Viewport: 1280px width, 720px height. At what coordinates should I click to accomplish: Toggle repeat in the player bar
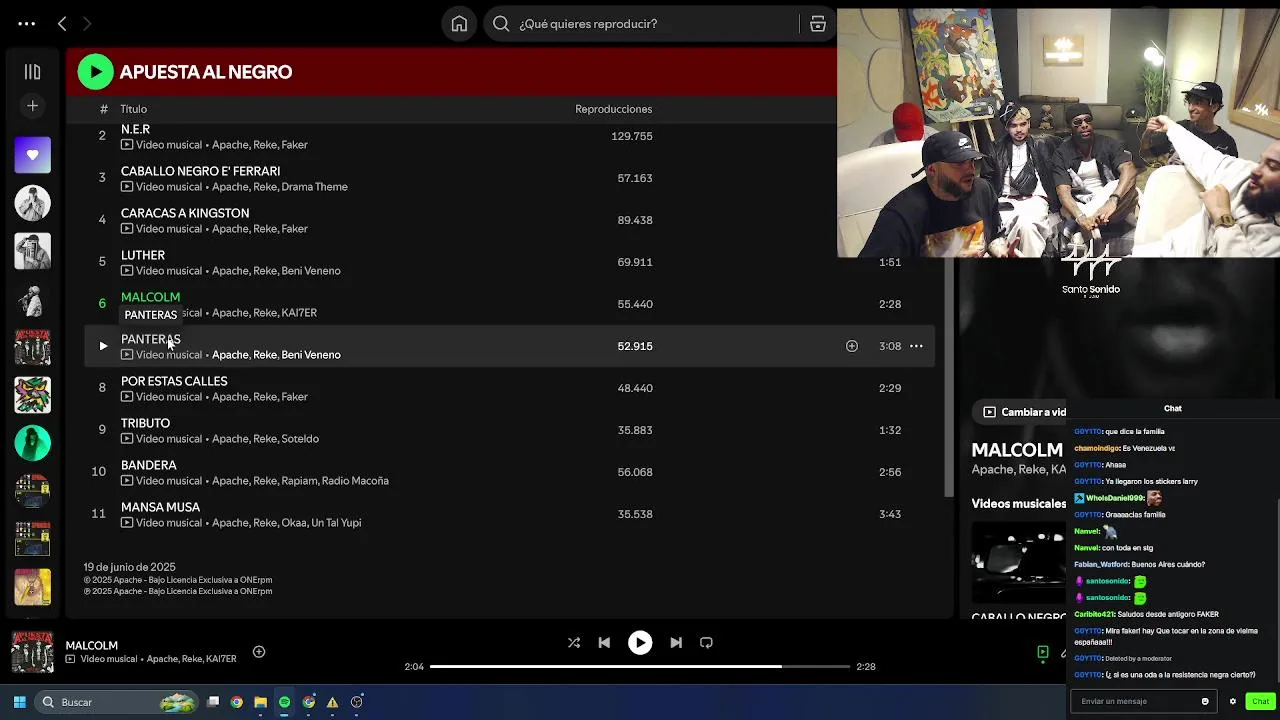pyautogui.click(x=706, y=643)
